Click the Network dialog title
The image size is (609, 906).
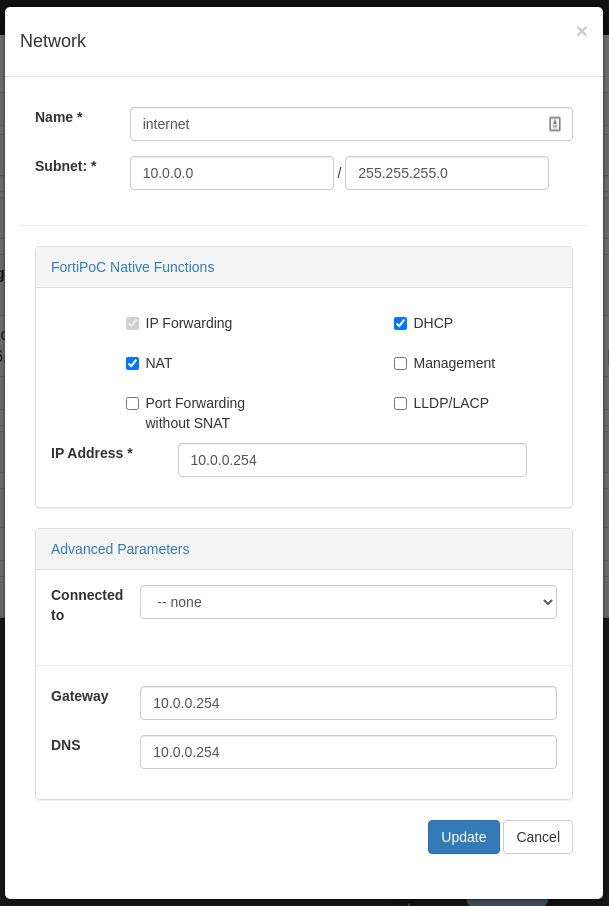pyautogui.click(x=53, y=41)
